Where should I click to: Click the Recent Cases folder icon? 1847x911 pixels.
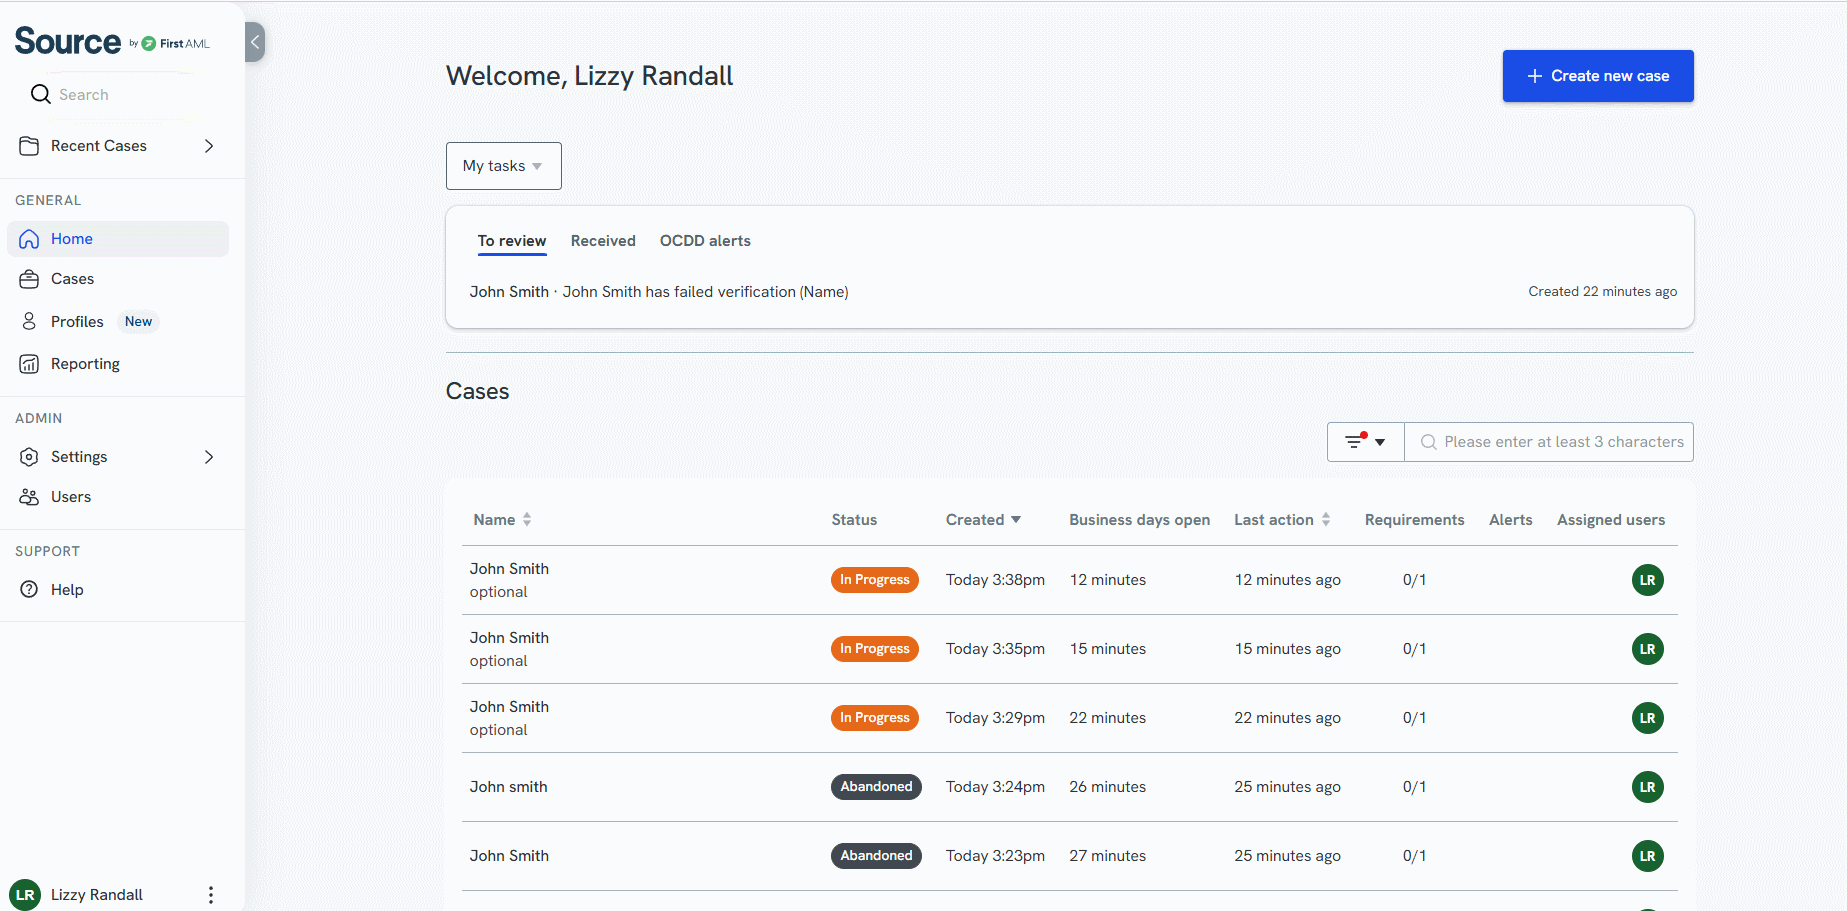click(x=29, y=146)
